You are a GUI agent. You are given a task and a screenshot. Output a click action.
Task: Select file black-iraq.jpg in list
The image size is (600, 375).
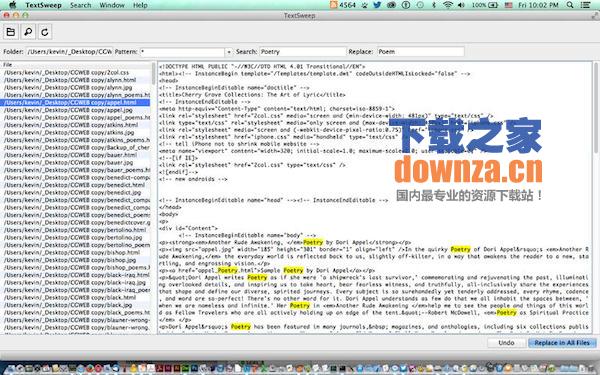[x=75, y=282]
